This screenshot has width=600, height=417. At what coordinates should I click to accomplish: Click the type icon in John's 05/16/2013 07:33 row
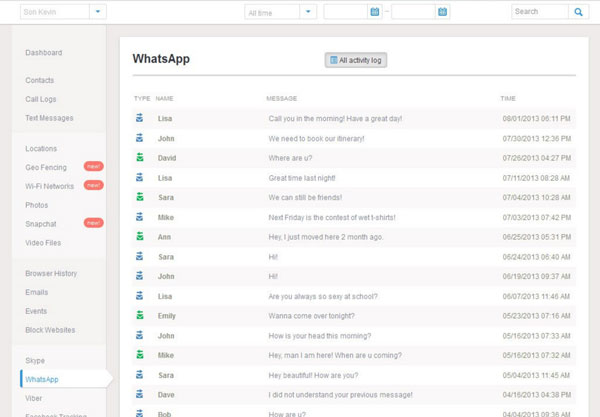[140, 335]
